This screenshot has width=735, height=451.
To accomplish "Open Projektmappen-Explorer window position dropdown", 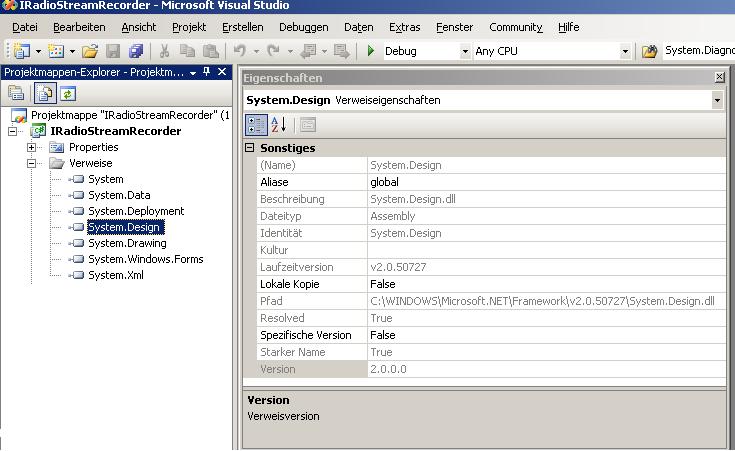I will pyautogui.click(x=193, y=73).
